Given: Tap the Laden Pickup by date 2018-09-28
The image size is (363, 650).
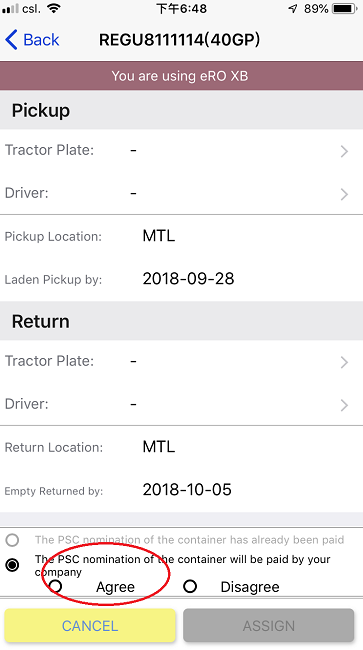Looking at the screenshot, I should click(x=189, y=279).
